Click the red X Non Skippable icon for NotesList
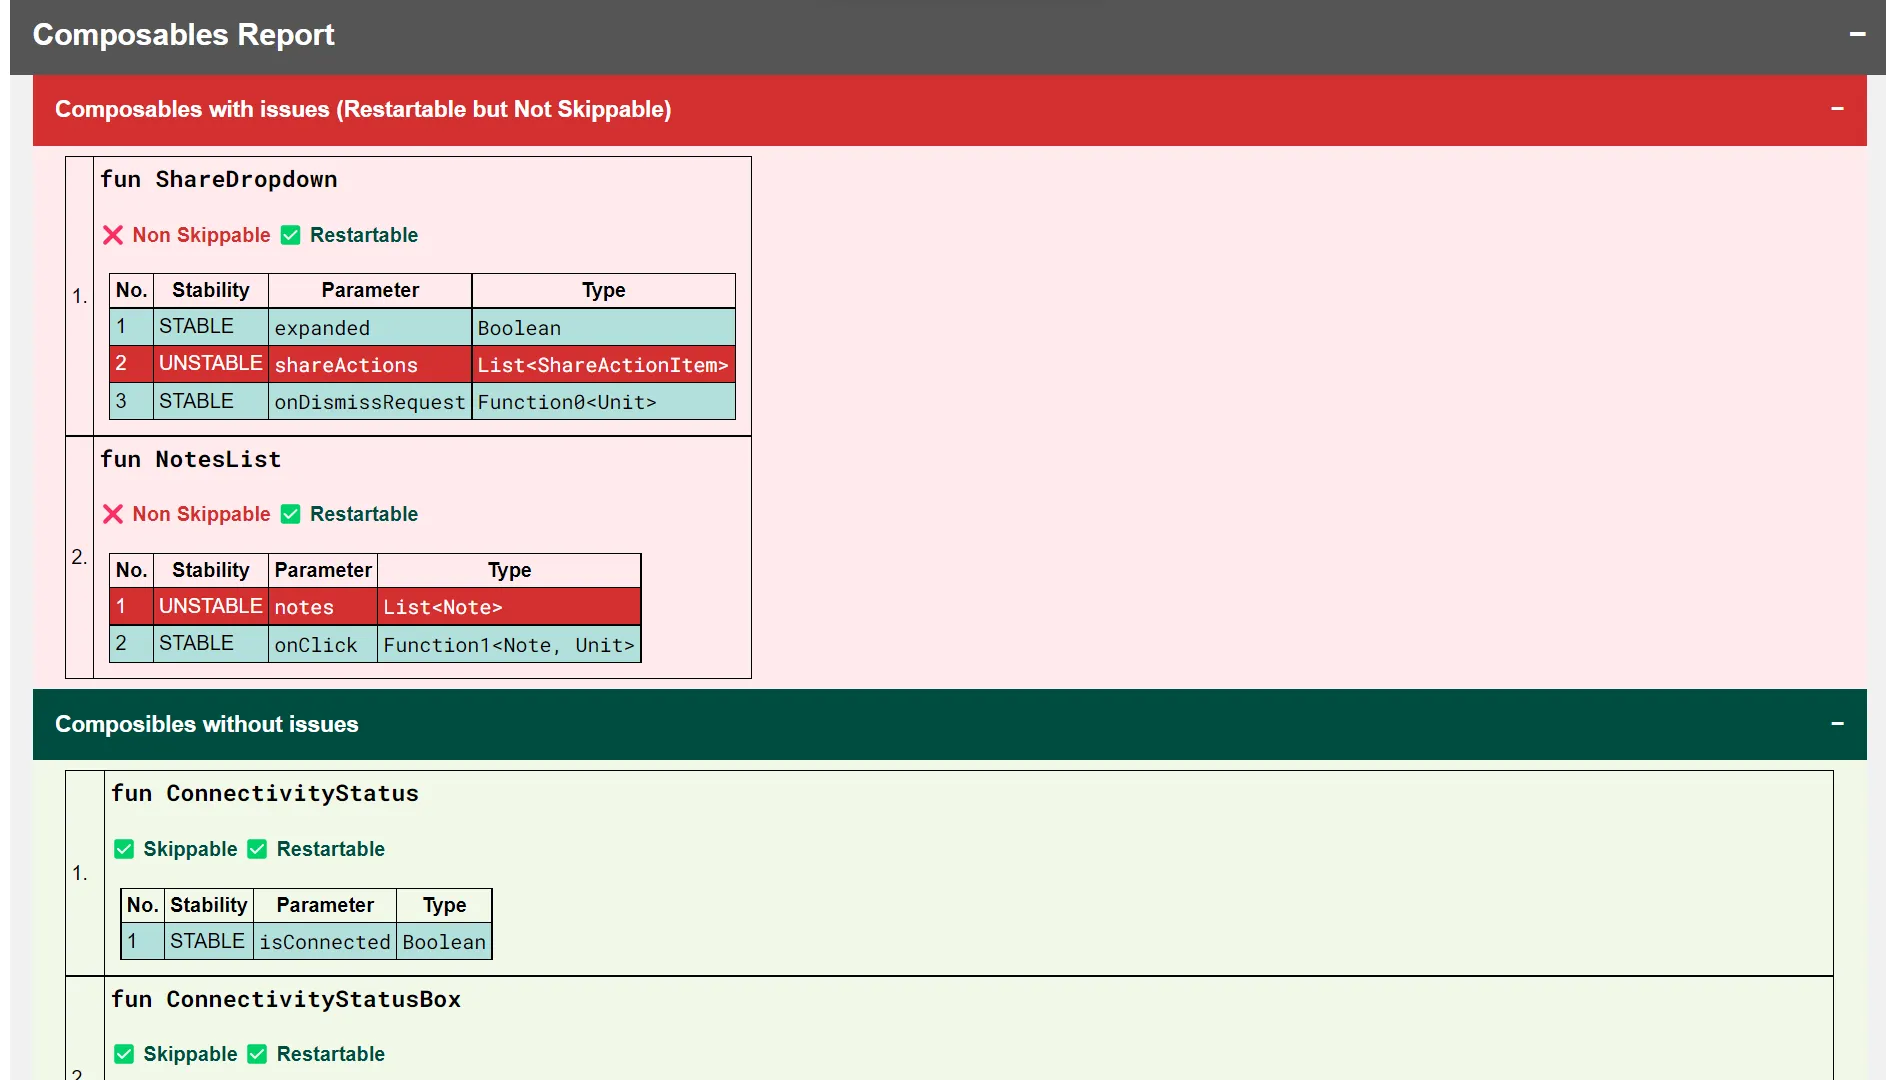 point(113,514)
